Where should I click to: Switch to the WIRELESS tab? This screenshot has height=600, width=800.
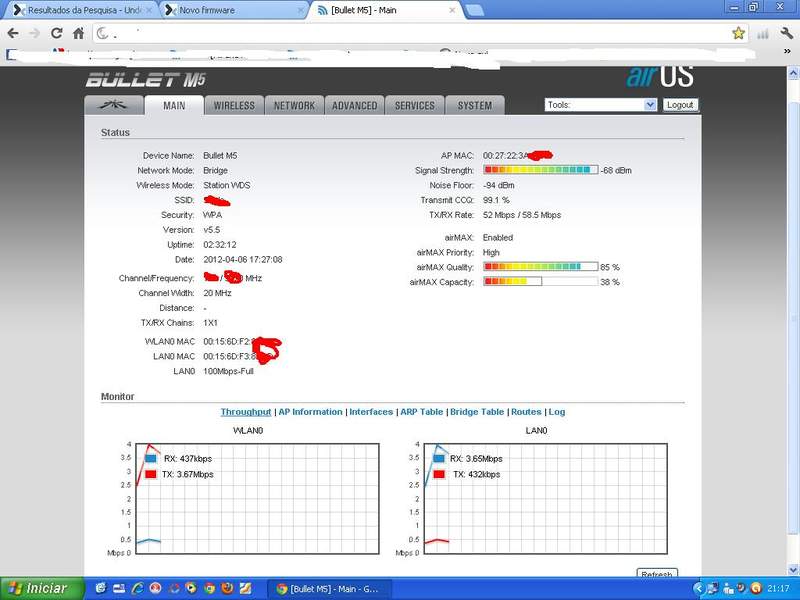coord(234,105)
